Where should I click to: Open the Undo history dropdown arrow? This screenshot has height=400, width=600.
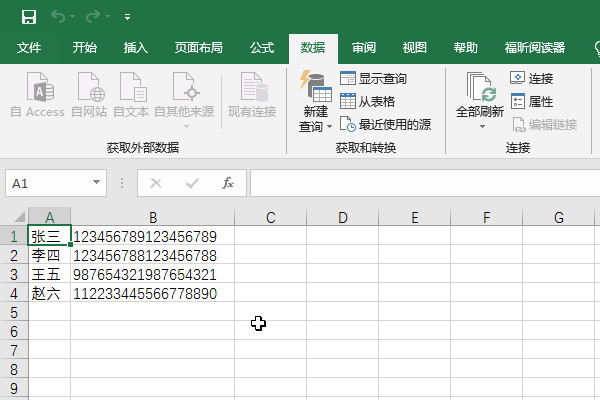tap(73, 17)
